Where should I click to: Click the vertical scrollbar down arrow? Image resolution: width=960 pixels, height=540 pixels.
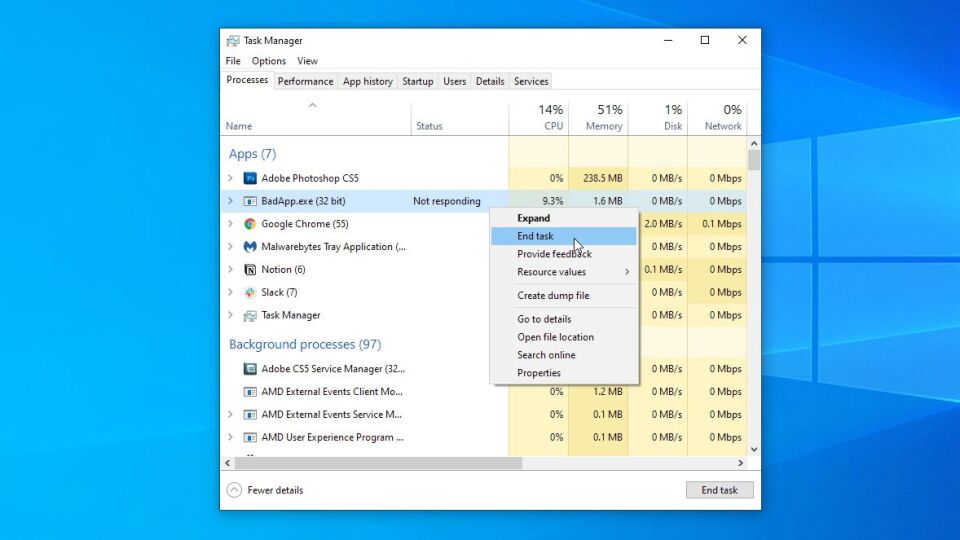pyautogui.click(x=754, y=450)
